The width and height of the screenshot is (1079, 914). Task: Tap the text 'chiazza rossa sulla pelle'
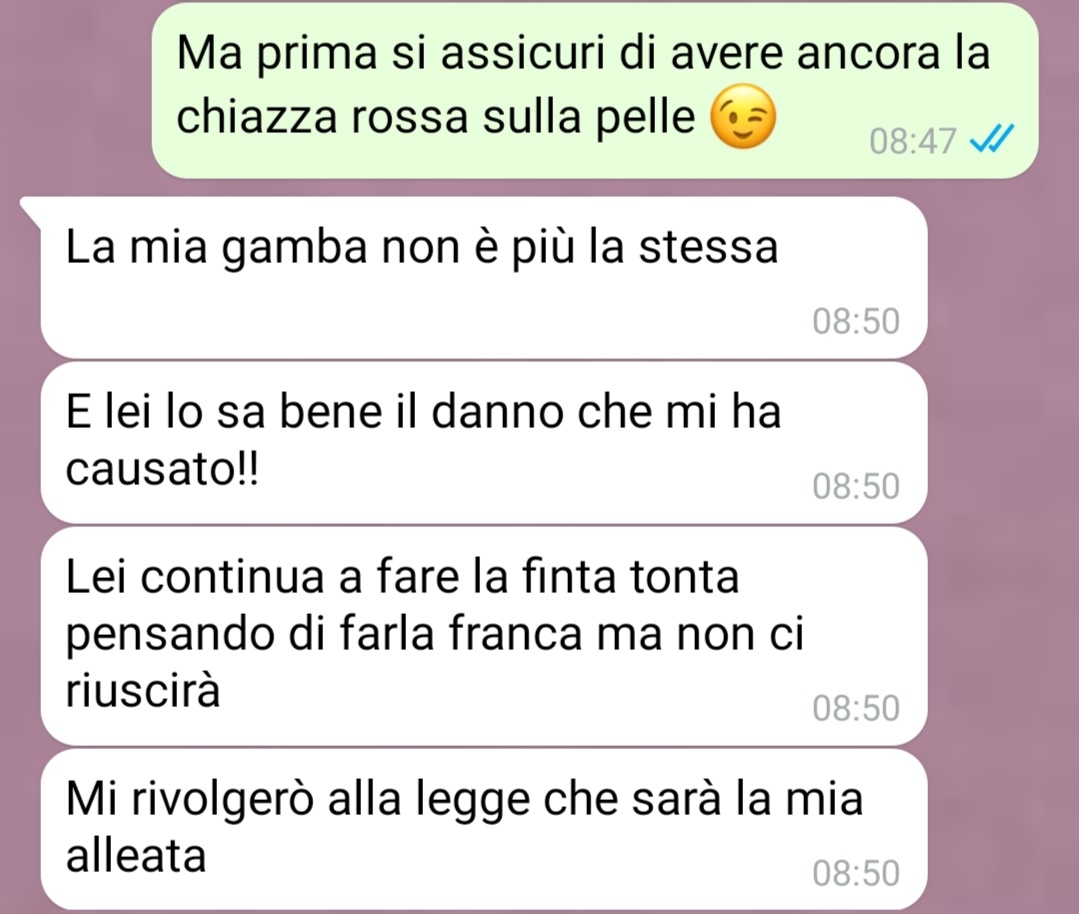pyautogui.click(x=436, y=117)
